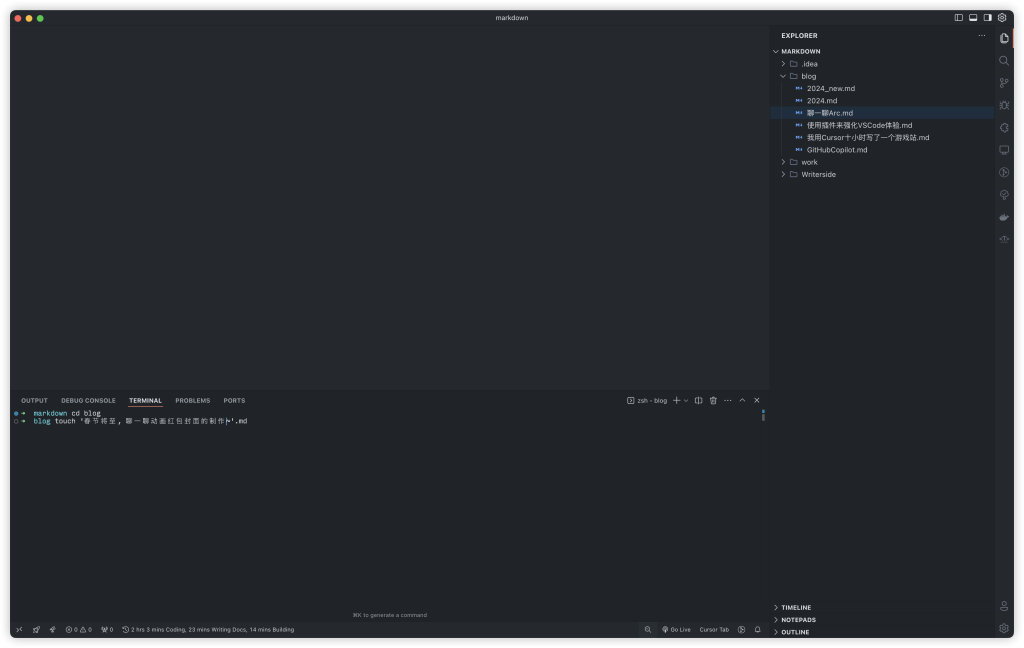Image resolution: width=1024 pixels, height=648 pixels.
Task: Collapse the blog folder
Action: pyautogui.click(x=808, y=76)
